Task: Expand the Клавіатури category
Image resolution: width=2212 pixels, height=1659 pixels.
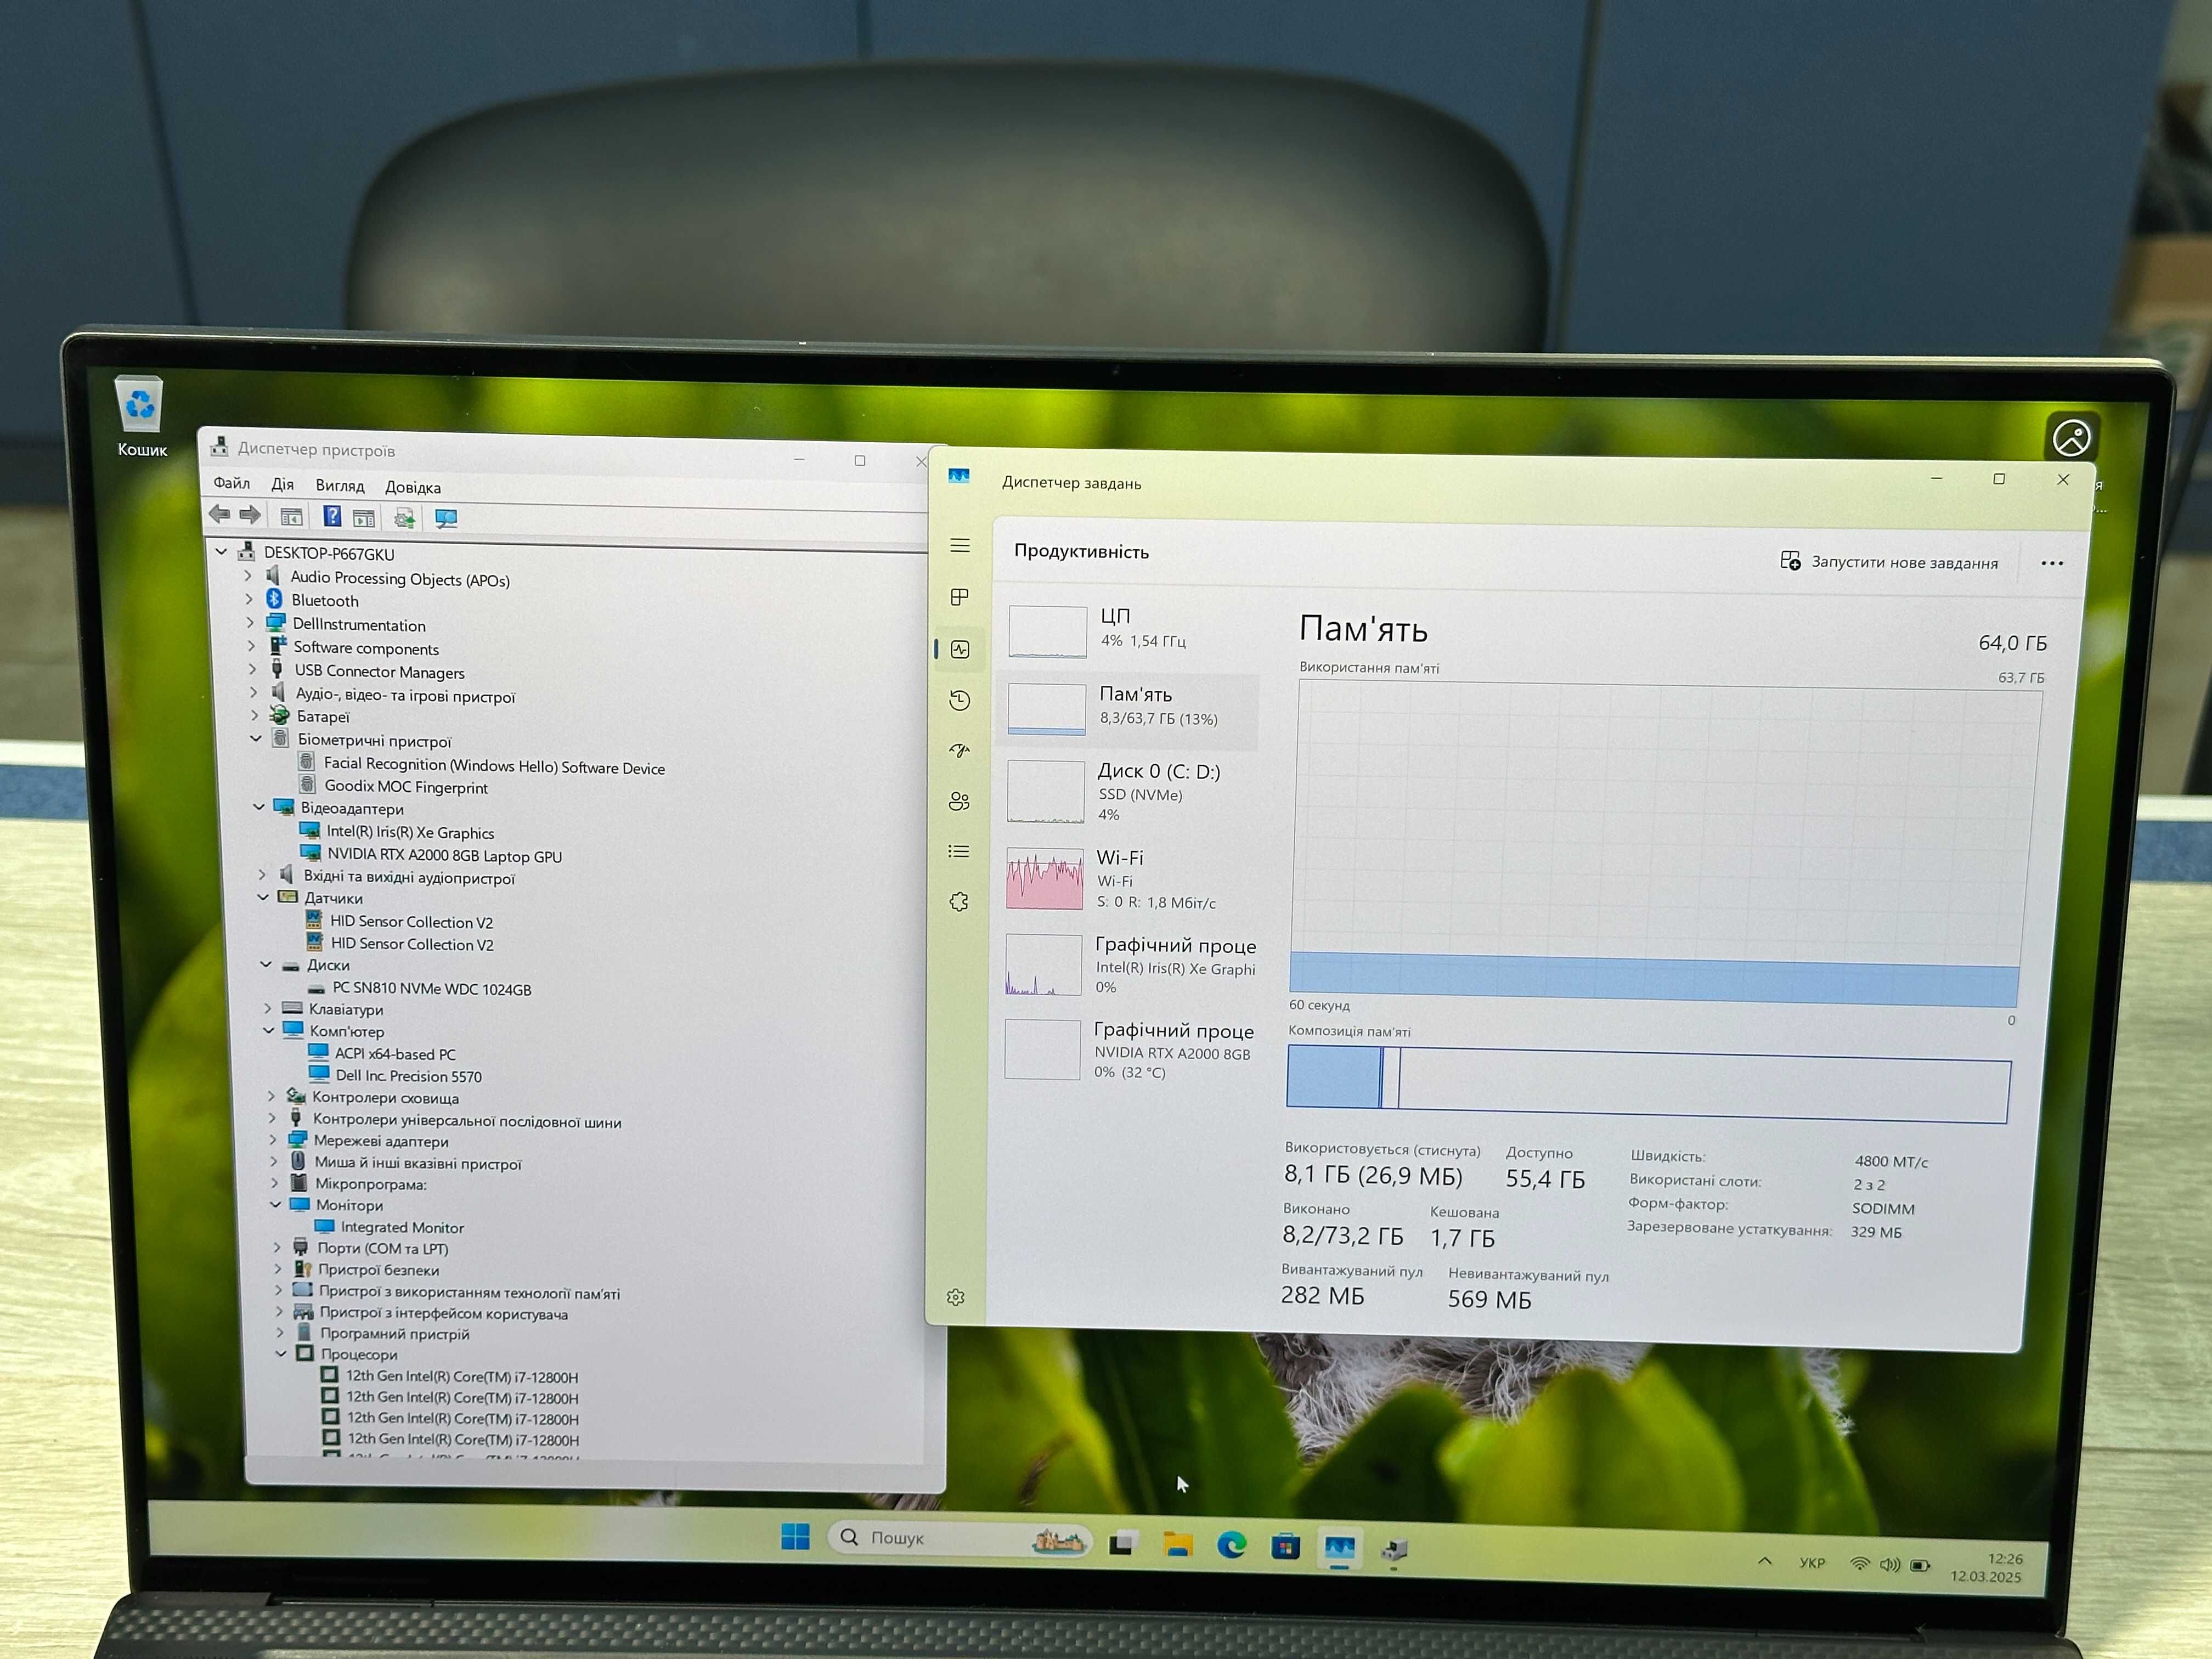Action: point(267,1008)
